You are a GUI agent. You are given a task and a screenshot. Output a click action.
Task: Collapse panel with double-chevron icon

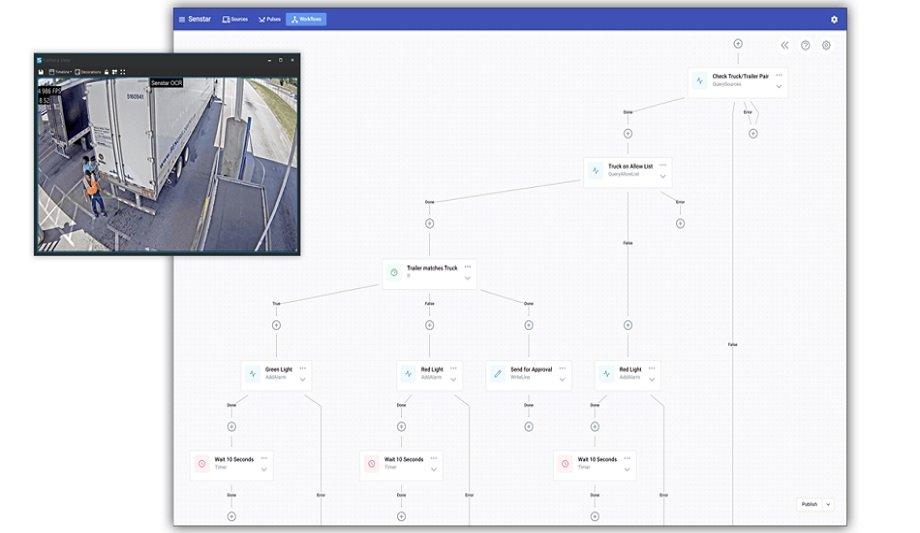tap(784, 45)
